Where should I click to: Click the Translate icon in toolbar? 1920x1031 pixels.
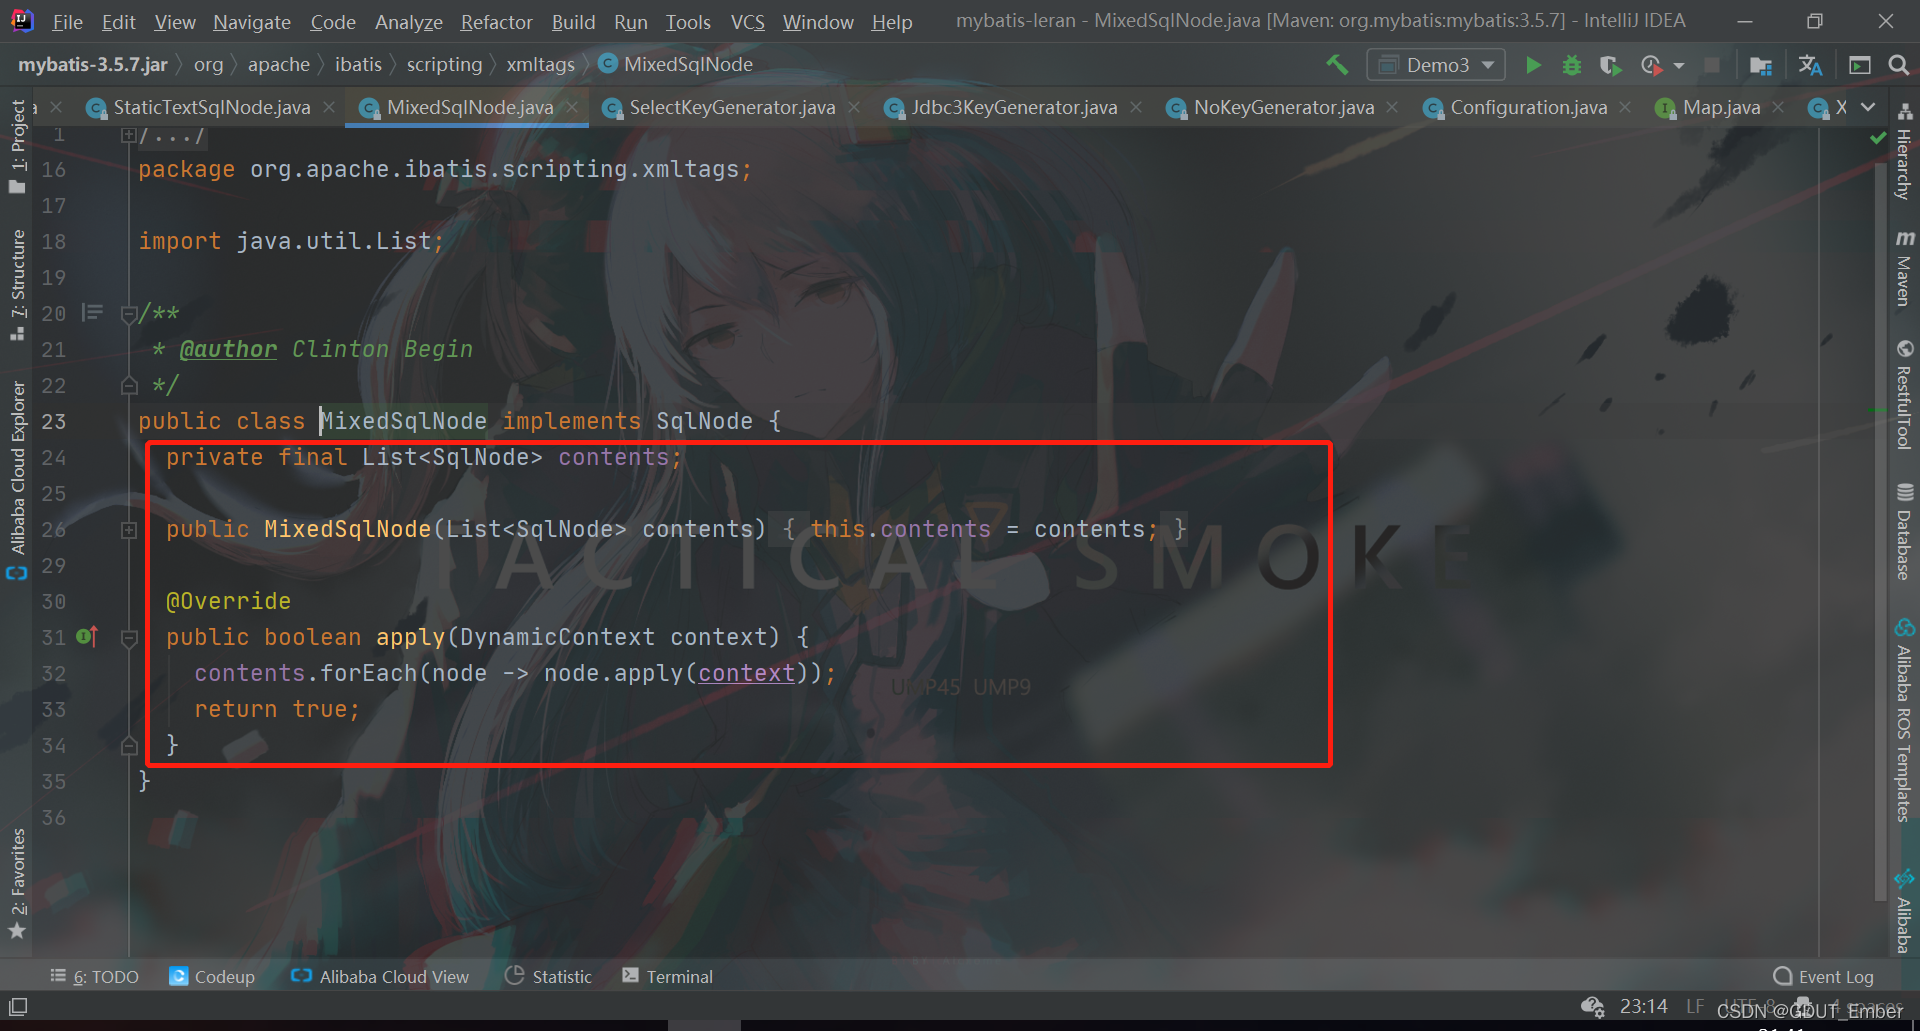pos(1810,65)
